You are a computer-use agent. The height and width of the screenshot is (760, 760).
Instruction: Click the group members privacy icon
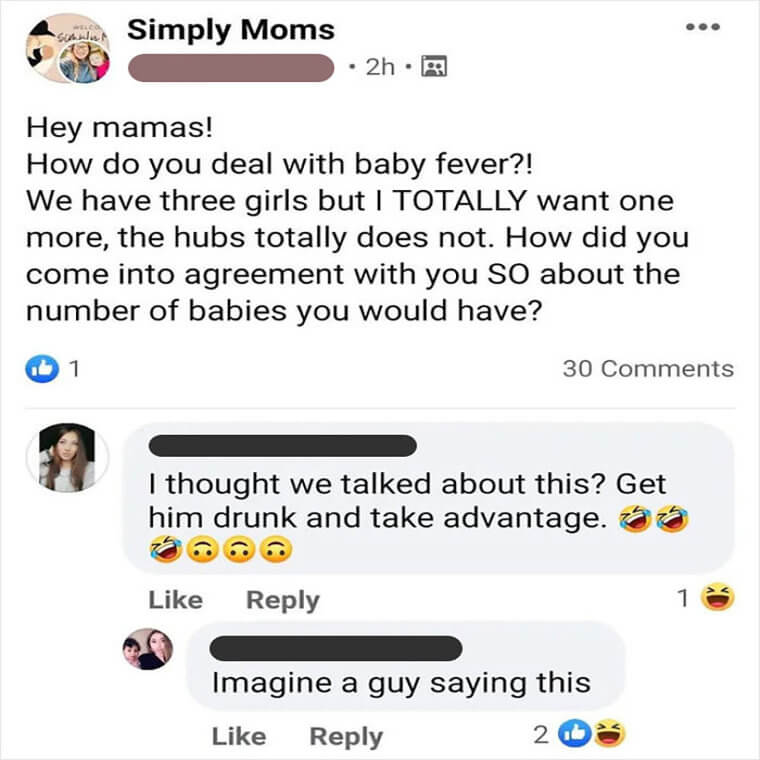click(x=434, y=66)
